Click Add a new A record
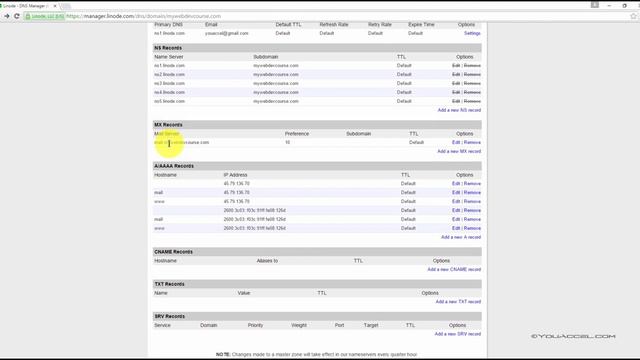The width and height of the screenshot is (640, 360). pyautogui.click(x=461, y=237)
